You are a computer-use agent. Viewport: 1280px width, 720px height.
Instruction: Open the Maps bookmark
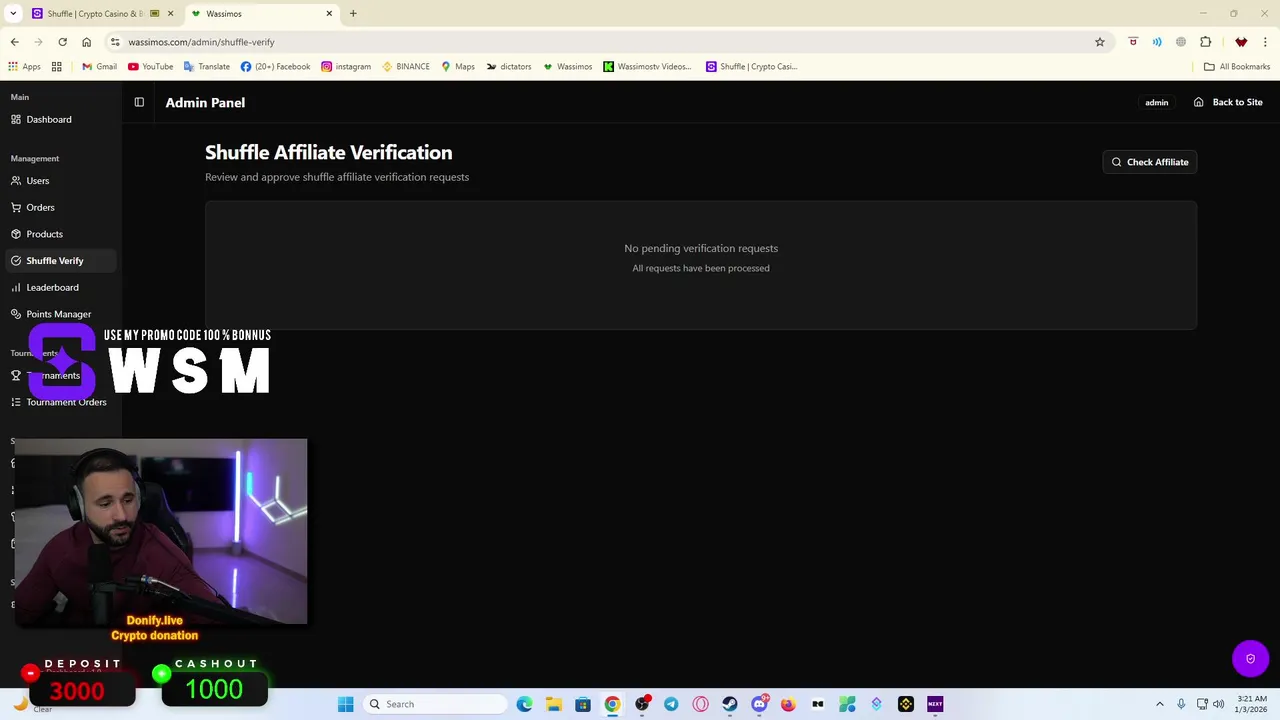tap(457, 67)
